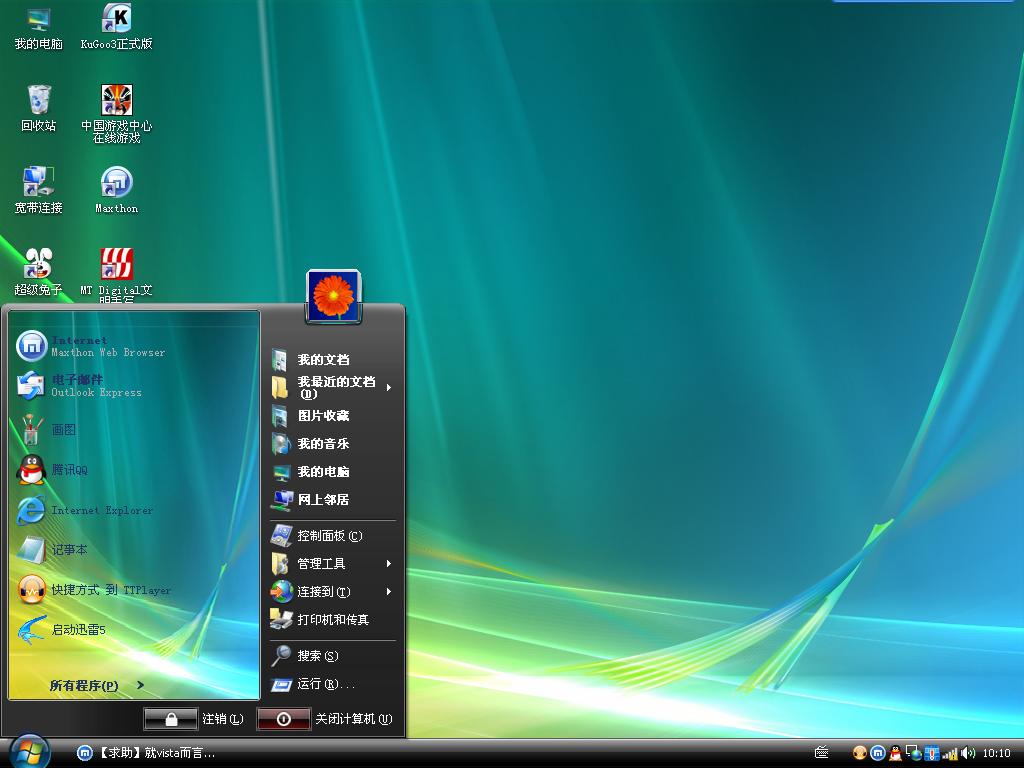Open 打印机和传真 entry
The image size is (1024, 768).
click(x=332, y=620)
